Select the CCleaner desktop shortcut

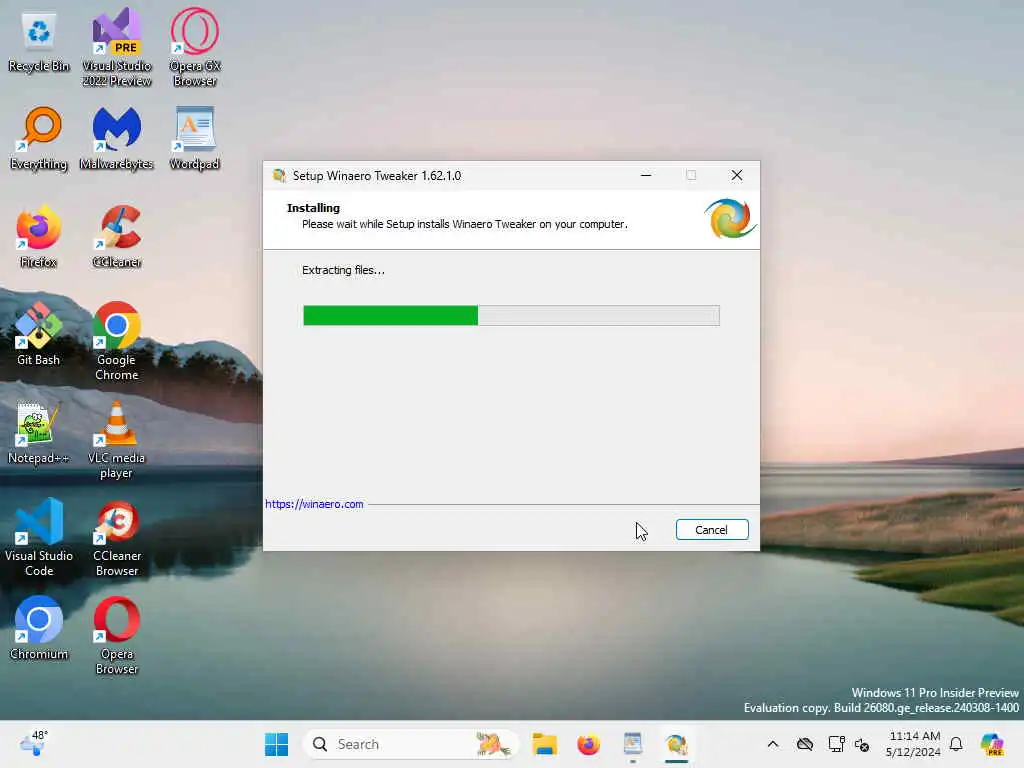[x=117, y=237]
